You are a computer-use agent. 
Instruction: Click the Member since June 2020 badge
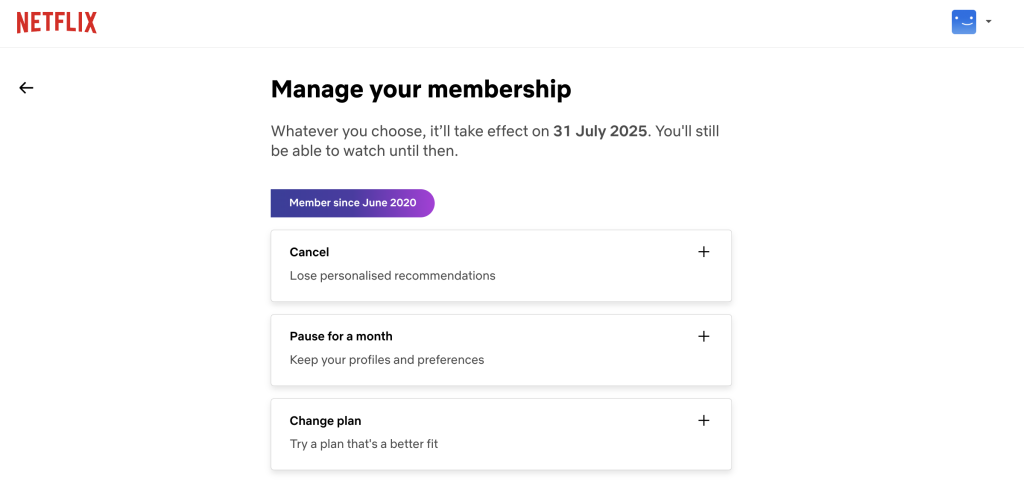coord(353,203)
